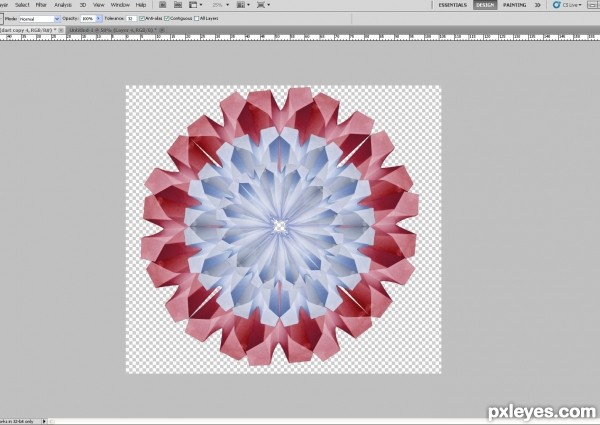Image resolution: width=600 pixels, height=425 pixels.
Task: Click the Tolerance input field
Action: [x=131, y=18]
